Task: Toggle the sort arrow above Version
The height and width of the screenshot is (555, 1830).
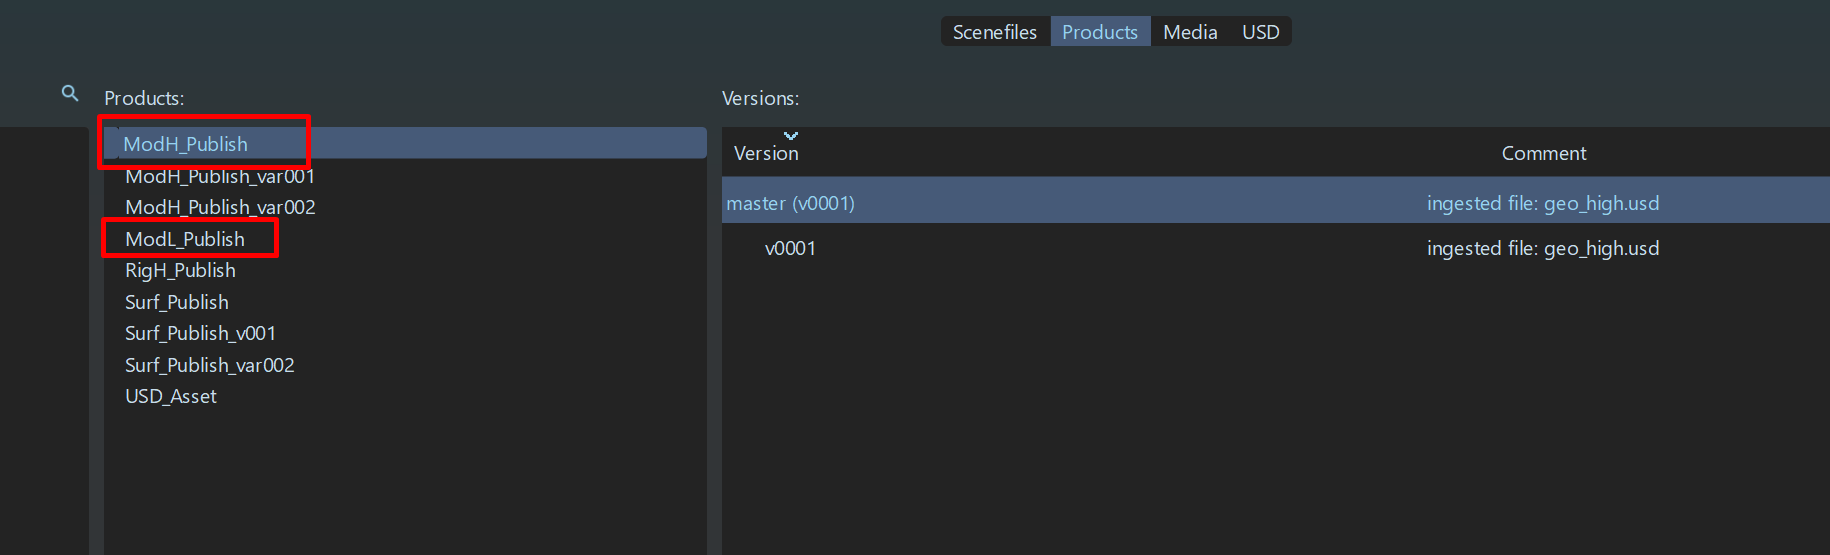Action: [x=791, y=135]
